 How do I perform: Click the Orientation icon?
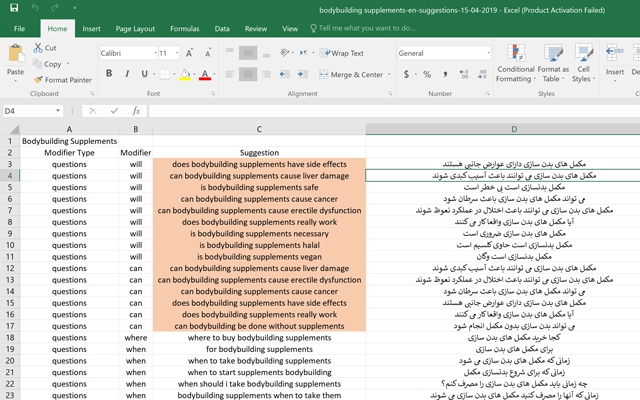point(284,53)
